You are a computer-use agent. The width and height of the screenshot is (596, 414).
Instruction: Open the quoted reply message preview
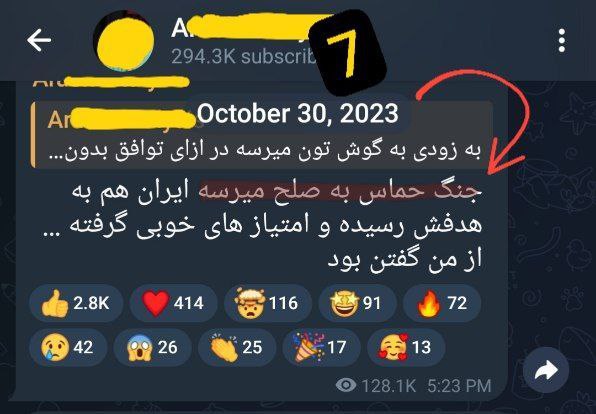pyautogui.click(x=262, y=135)
